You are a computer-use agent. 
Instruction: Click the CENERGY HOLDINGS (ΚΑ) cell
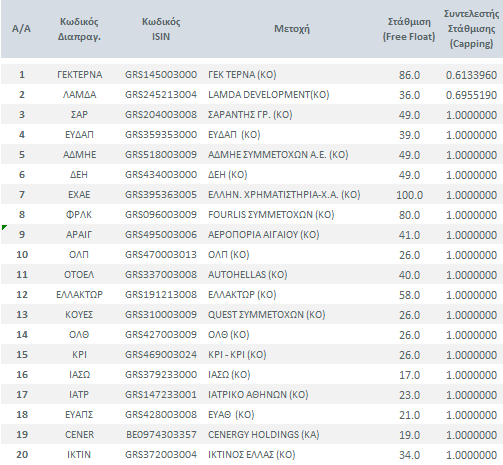[264, 435]
